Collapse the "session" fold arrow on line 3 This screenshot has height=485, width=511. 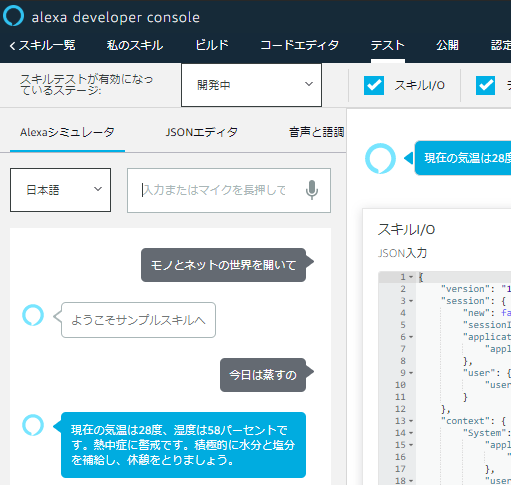pos(411,301)
